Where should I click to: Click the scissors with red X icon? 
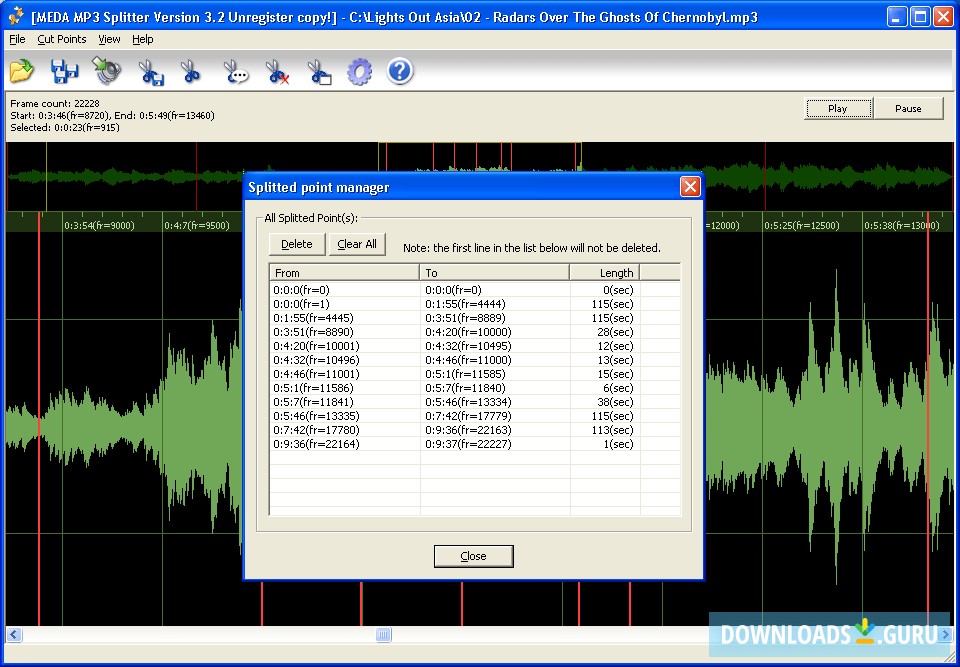tap(277, 72)
